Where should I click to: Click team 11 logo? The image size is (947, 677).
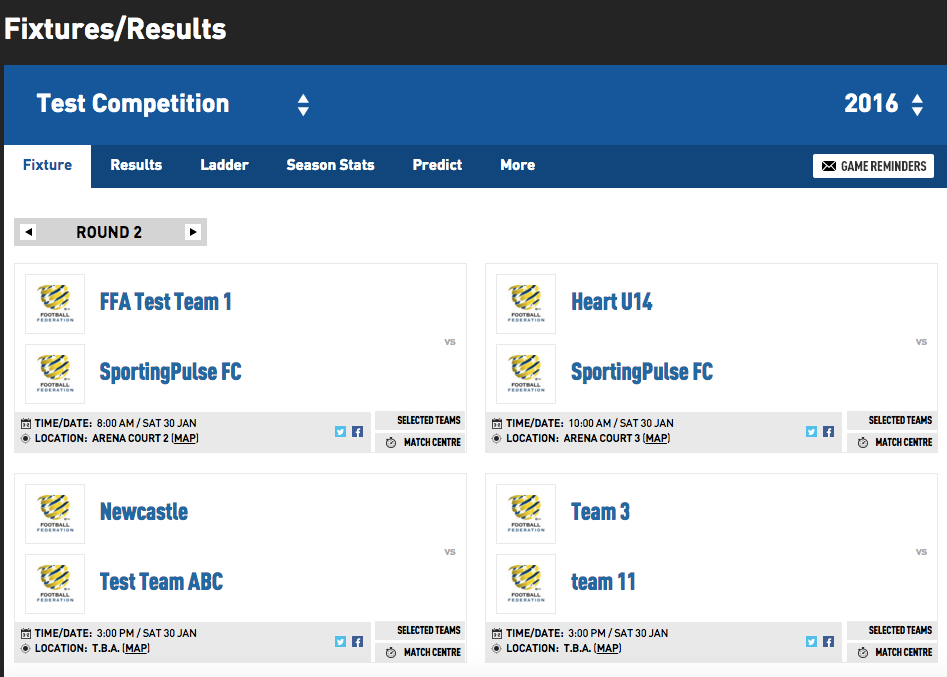(526, 584)
